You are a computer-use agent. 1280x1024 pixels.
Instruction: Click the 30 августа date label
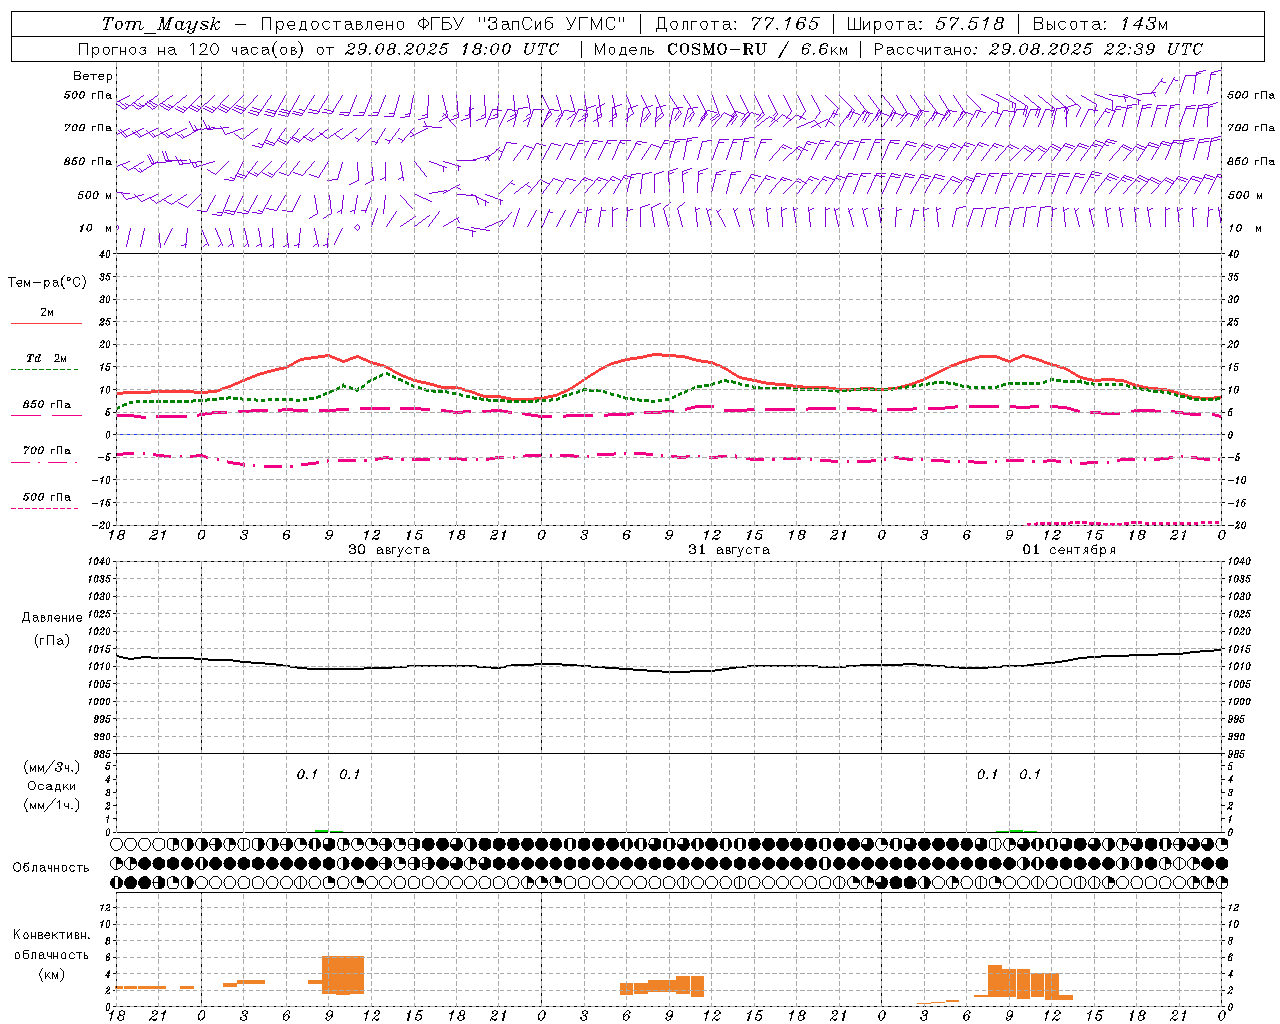click(389, 550)
